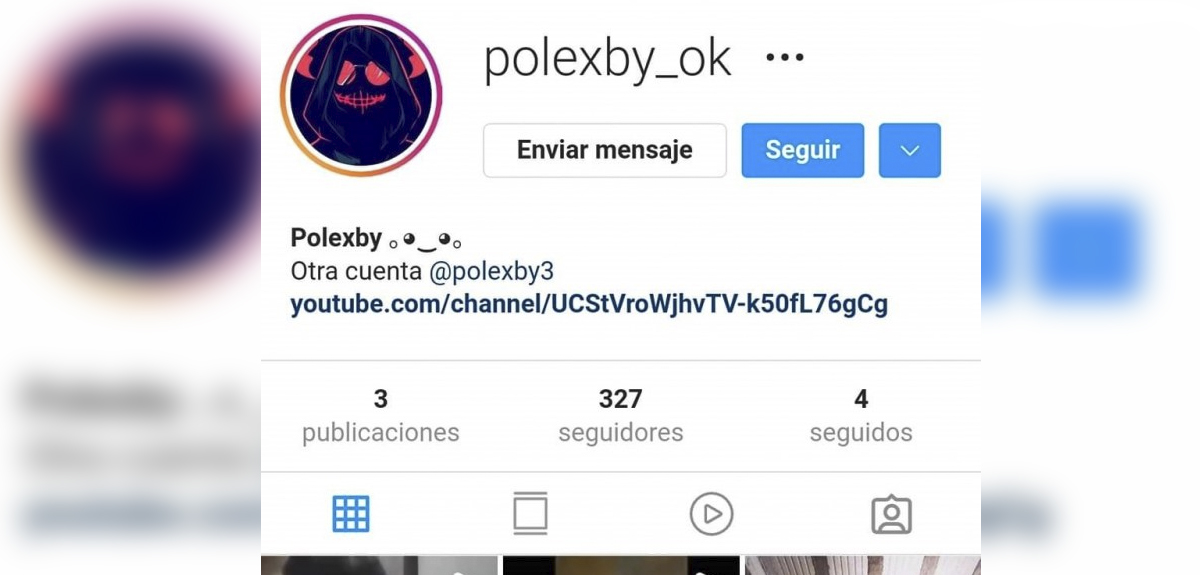Open the first post thumbnail
Screen dimensions: 1200x575
point(379,566)
